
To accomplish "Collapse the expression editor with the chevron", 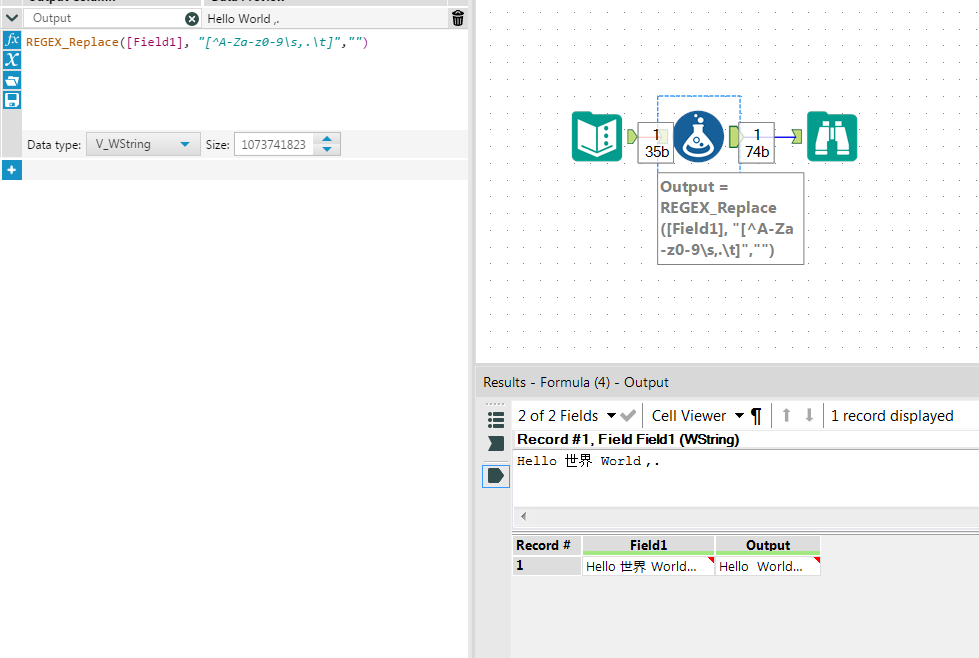I will [x=11, y=17].
